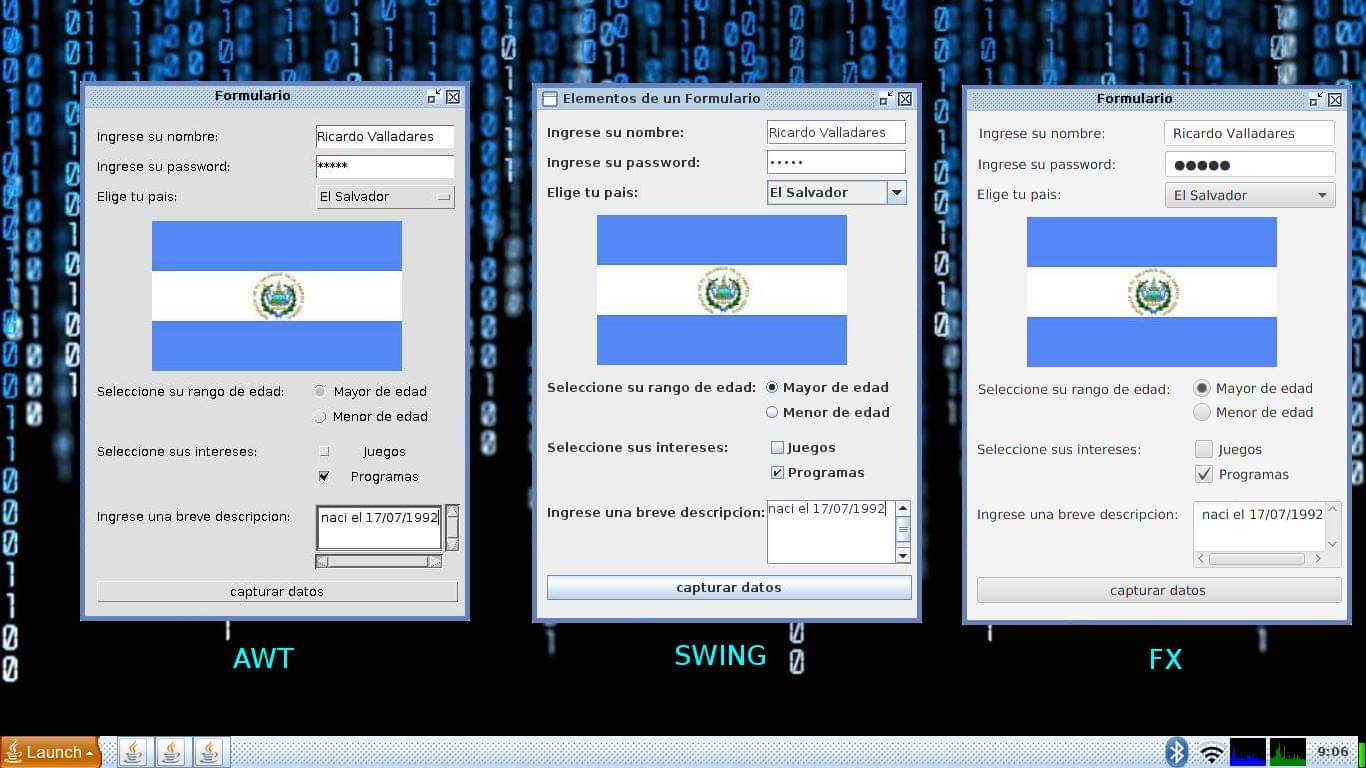Maximize the Swing Elementos de un Formulario window
Viewport: 1366px width, 768px height.
coord(885,99)
